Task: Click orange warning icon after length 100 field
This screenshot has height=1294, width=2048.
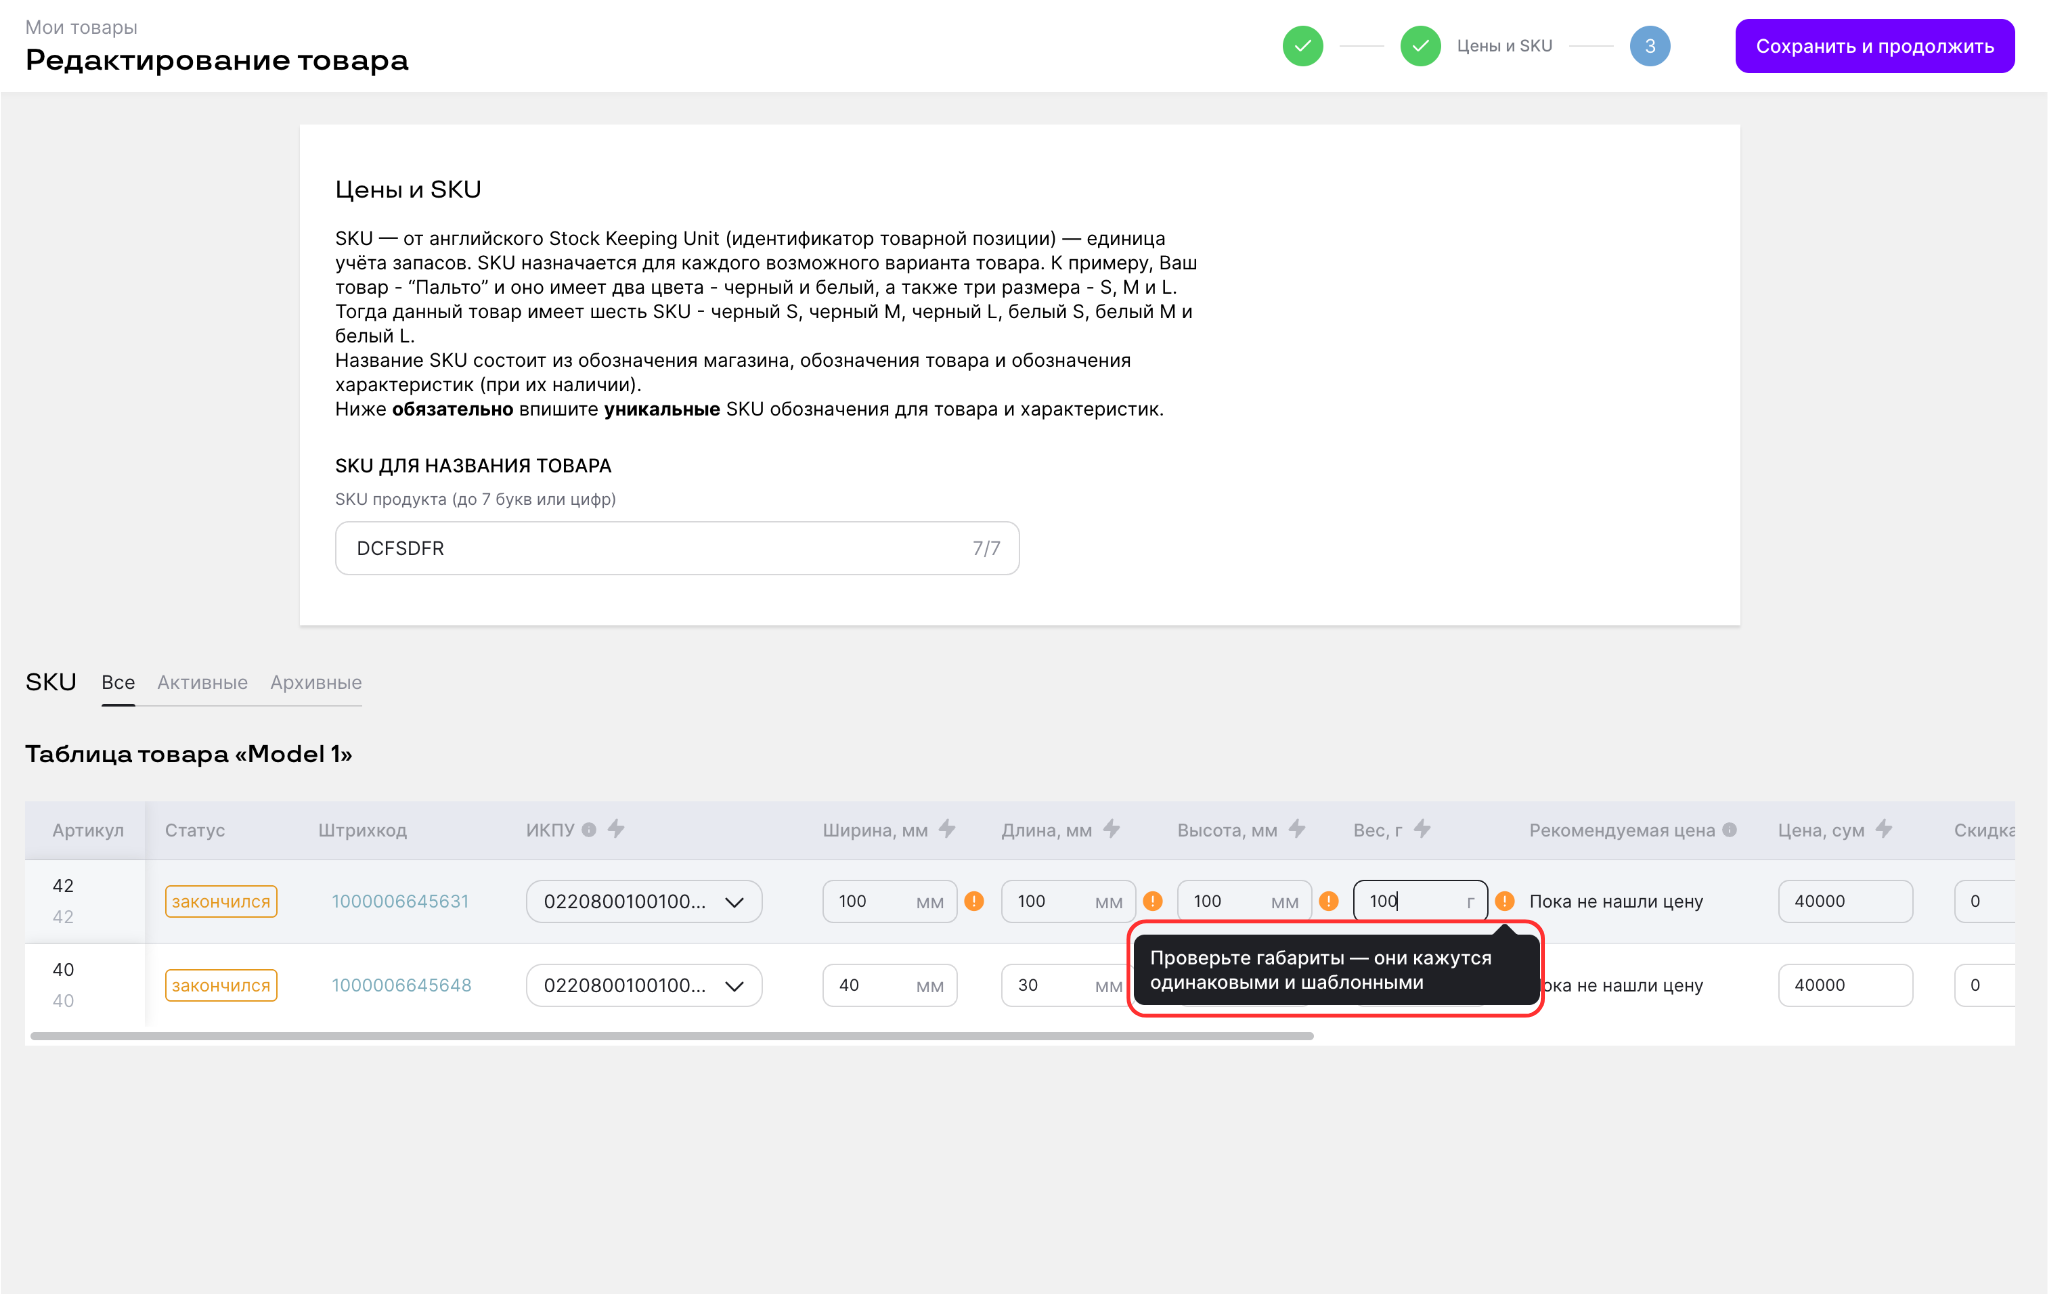Action: click(1153, 901)
